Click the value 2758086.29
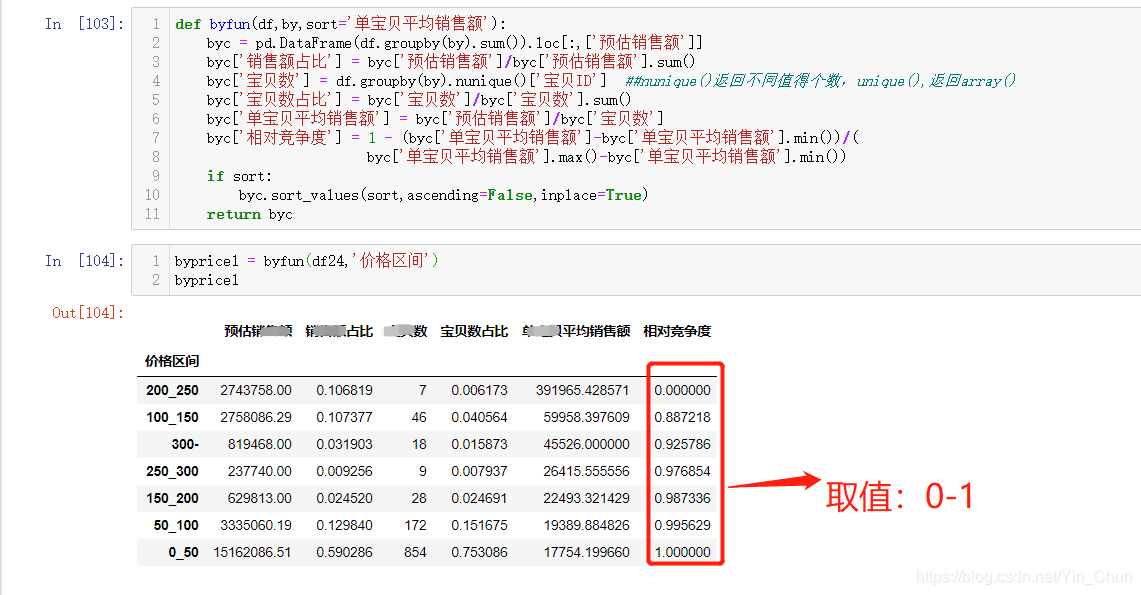 (256, 417)
